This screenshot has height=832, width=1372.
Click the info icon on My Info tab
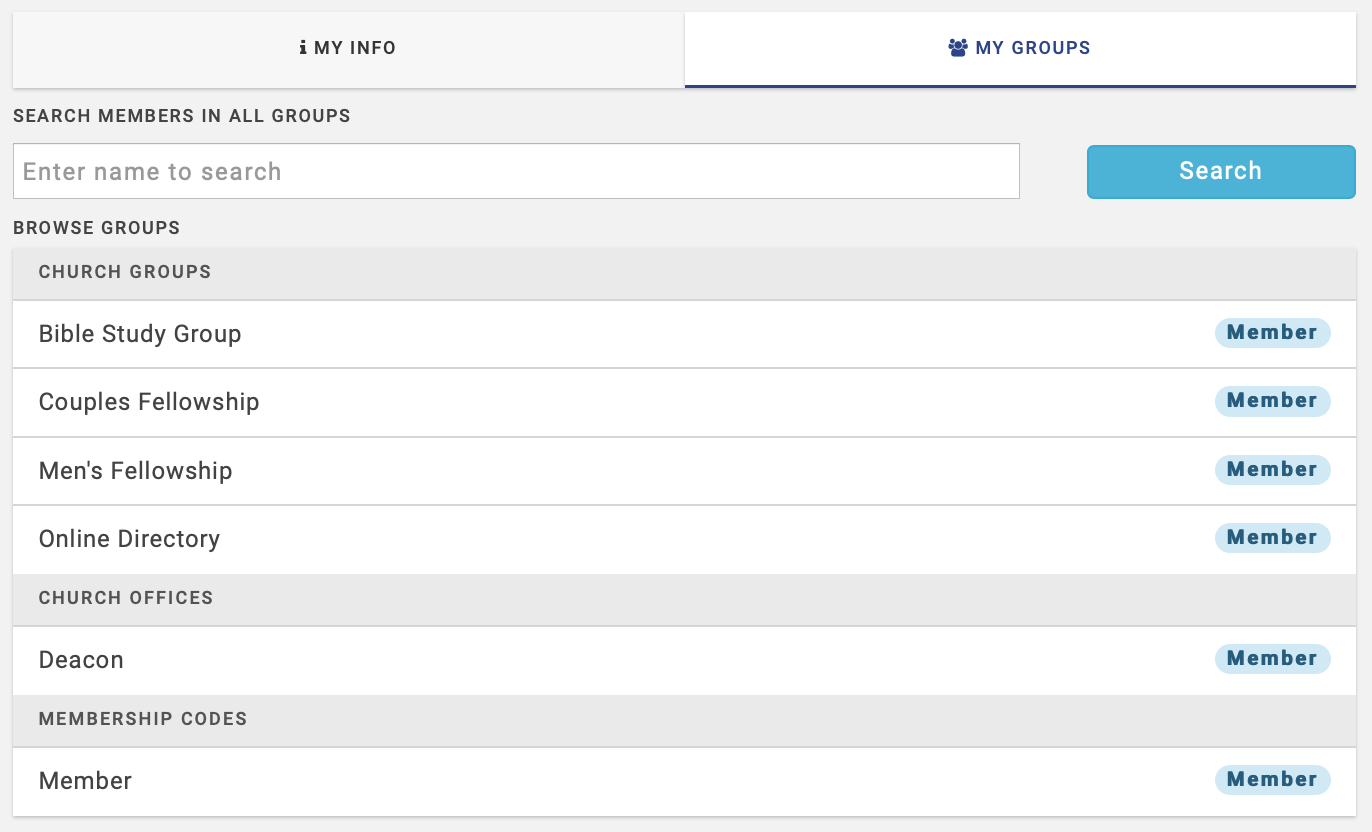[303, 48]
